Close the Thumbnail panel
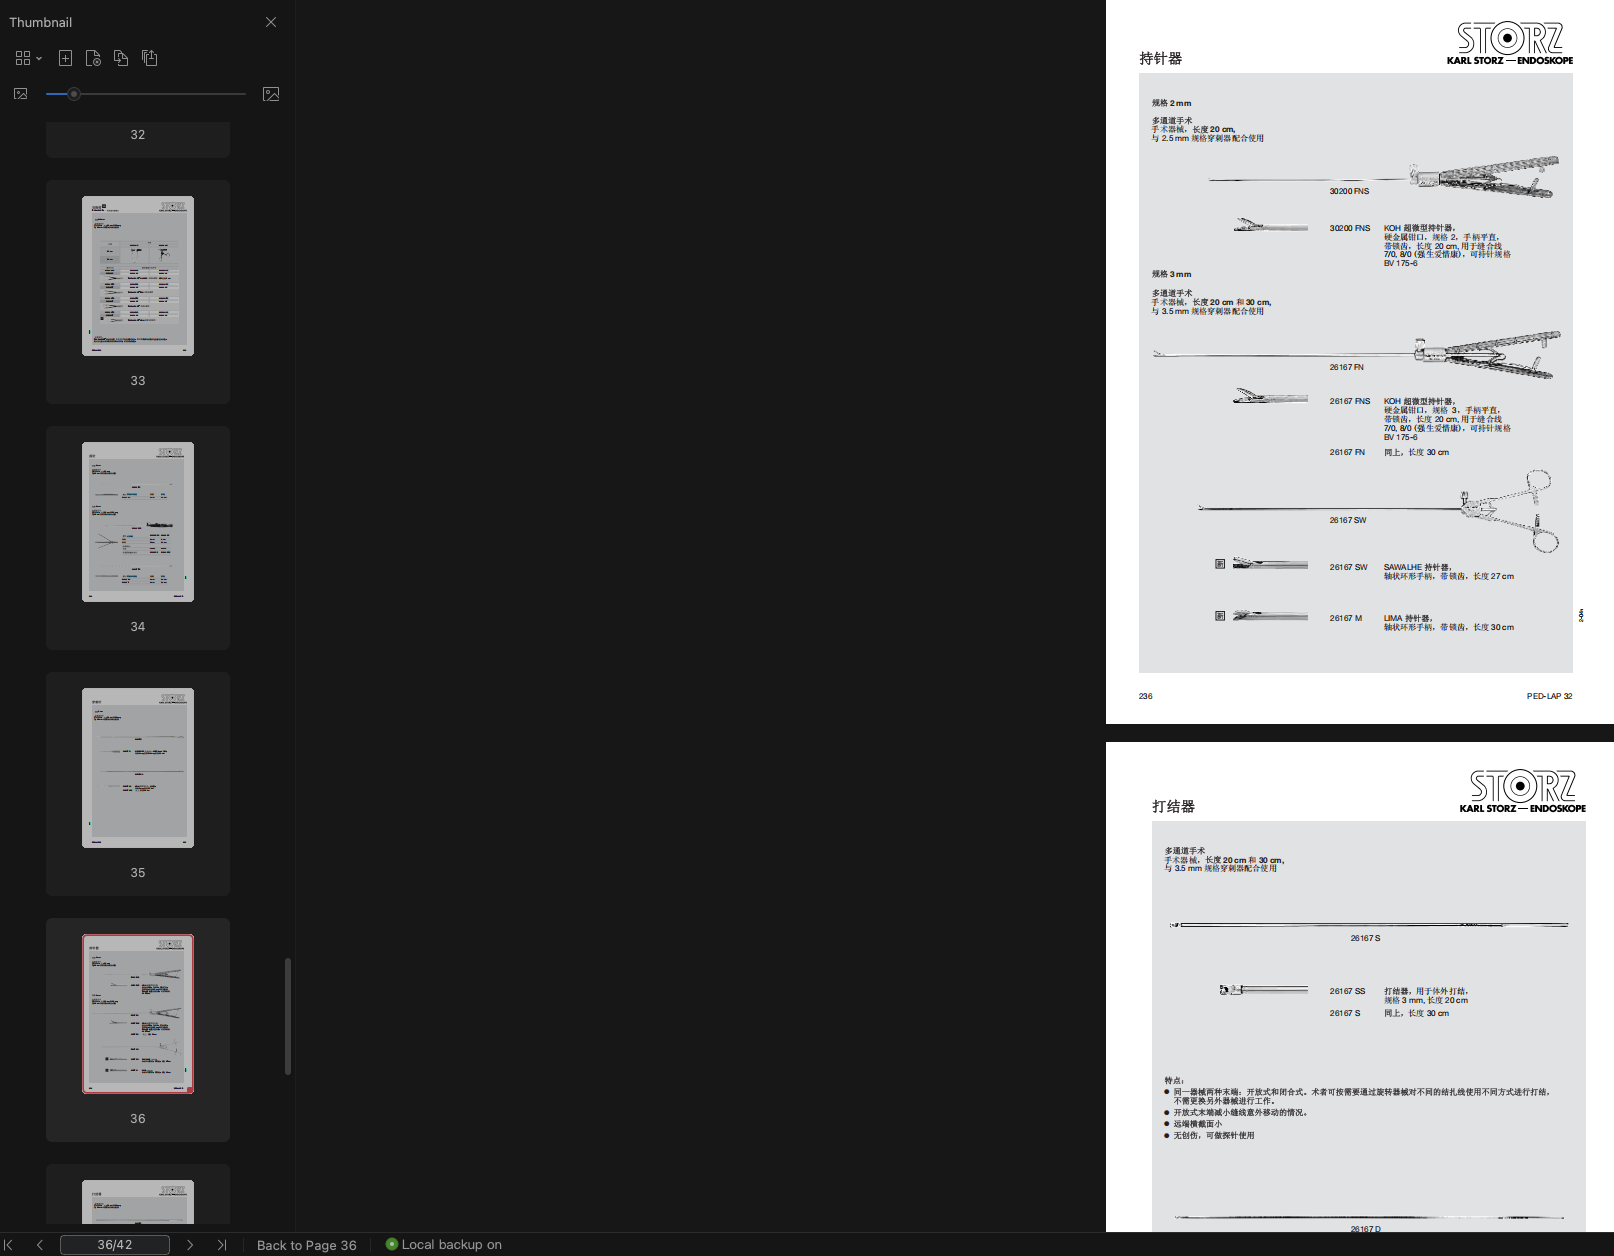This screenshot has height=1256, width=1614. [271, 22]
